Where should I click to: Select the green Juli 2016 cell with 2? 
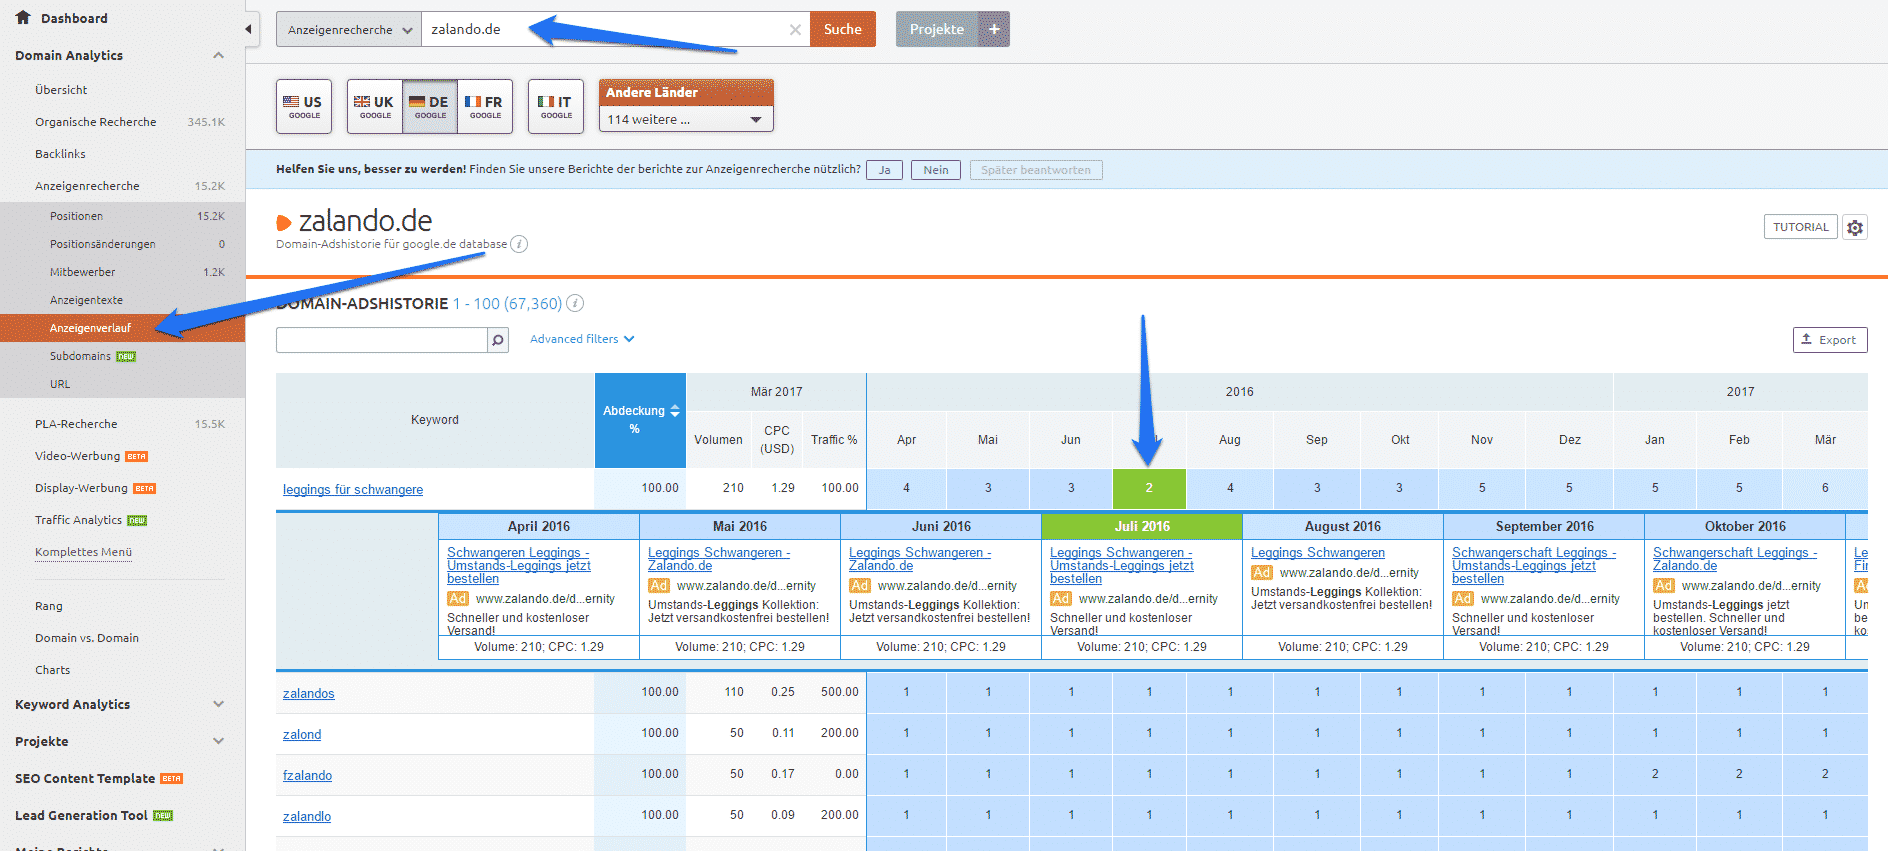[x=1149, y=488]
